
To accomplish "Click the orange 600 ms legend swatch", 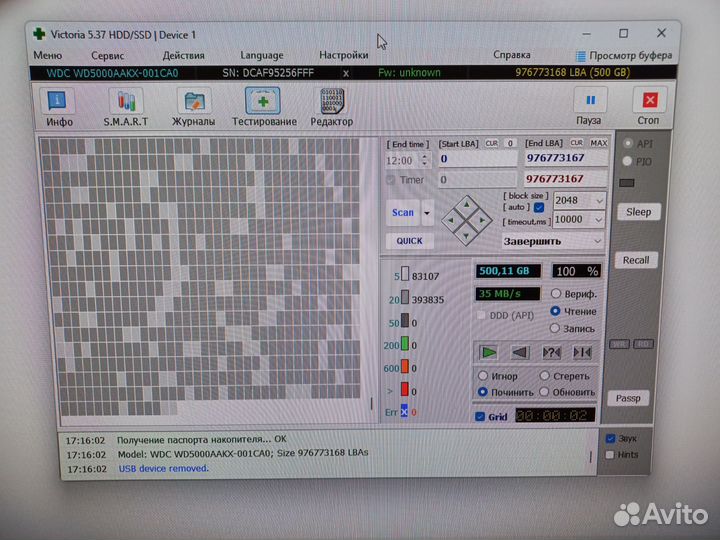I will (x=405, y=367).
